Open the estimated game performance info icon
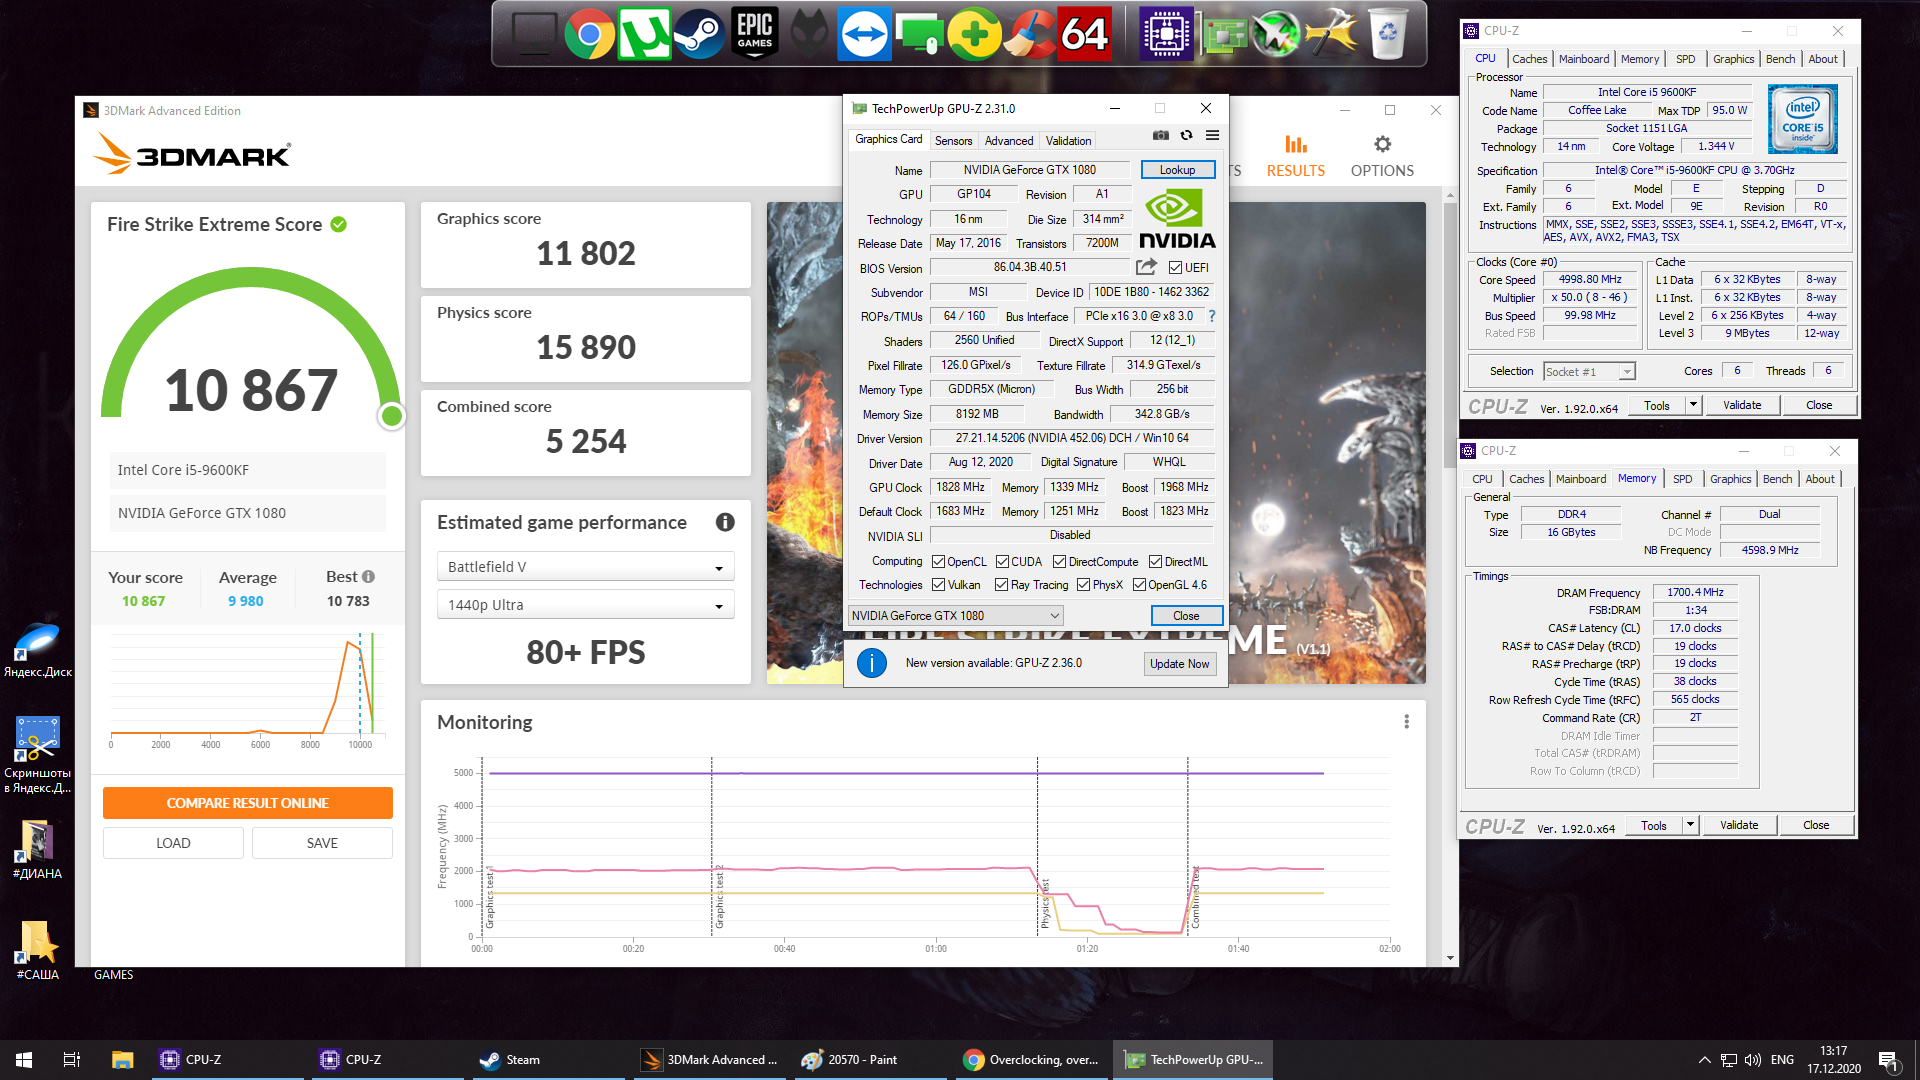The width and height of the screenshot is (1920, 1080). pyautogui.click(x=725, y=522)
